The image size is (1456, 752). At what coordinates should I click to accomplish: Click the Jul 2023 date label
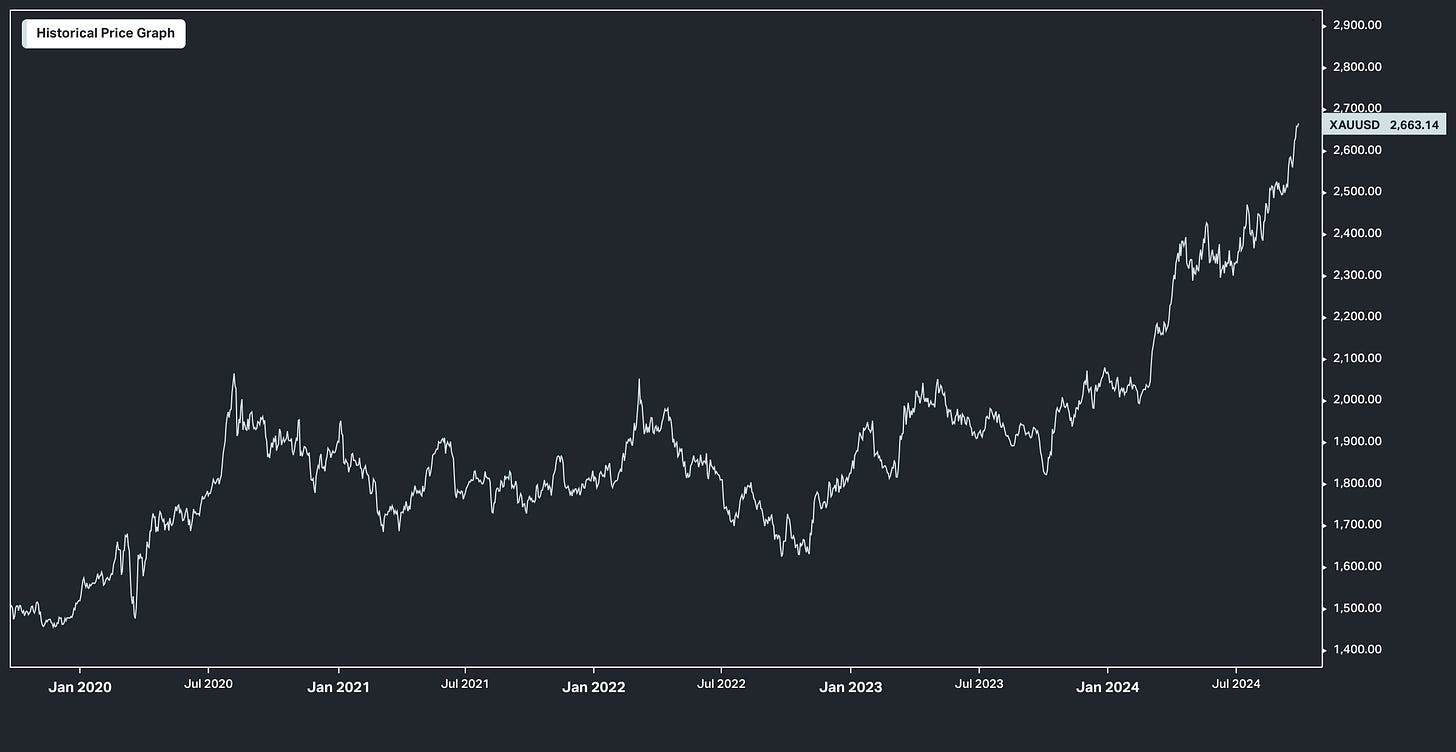978,685
